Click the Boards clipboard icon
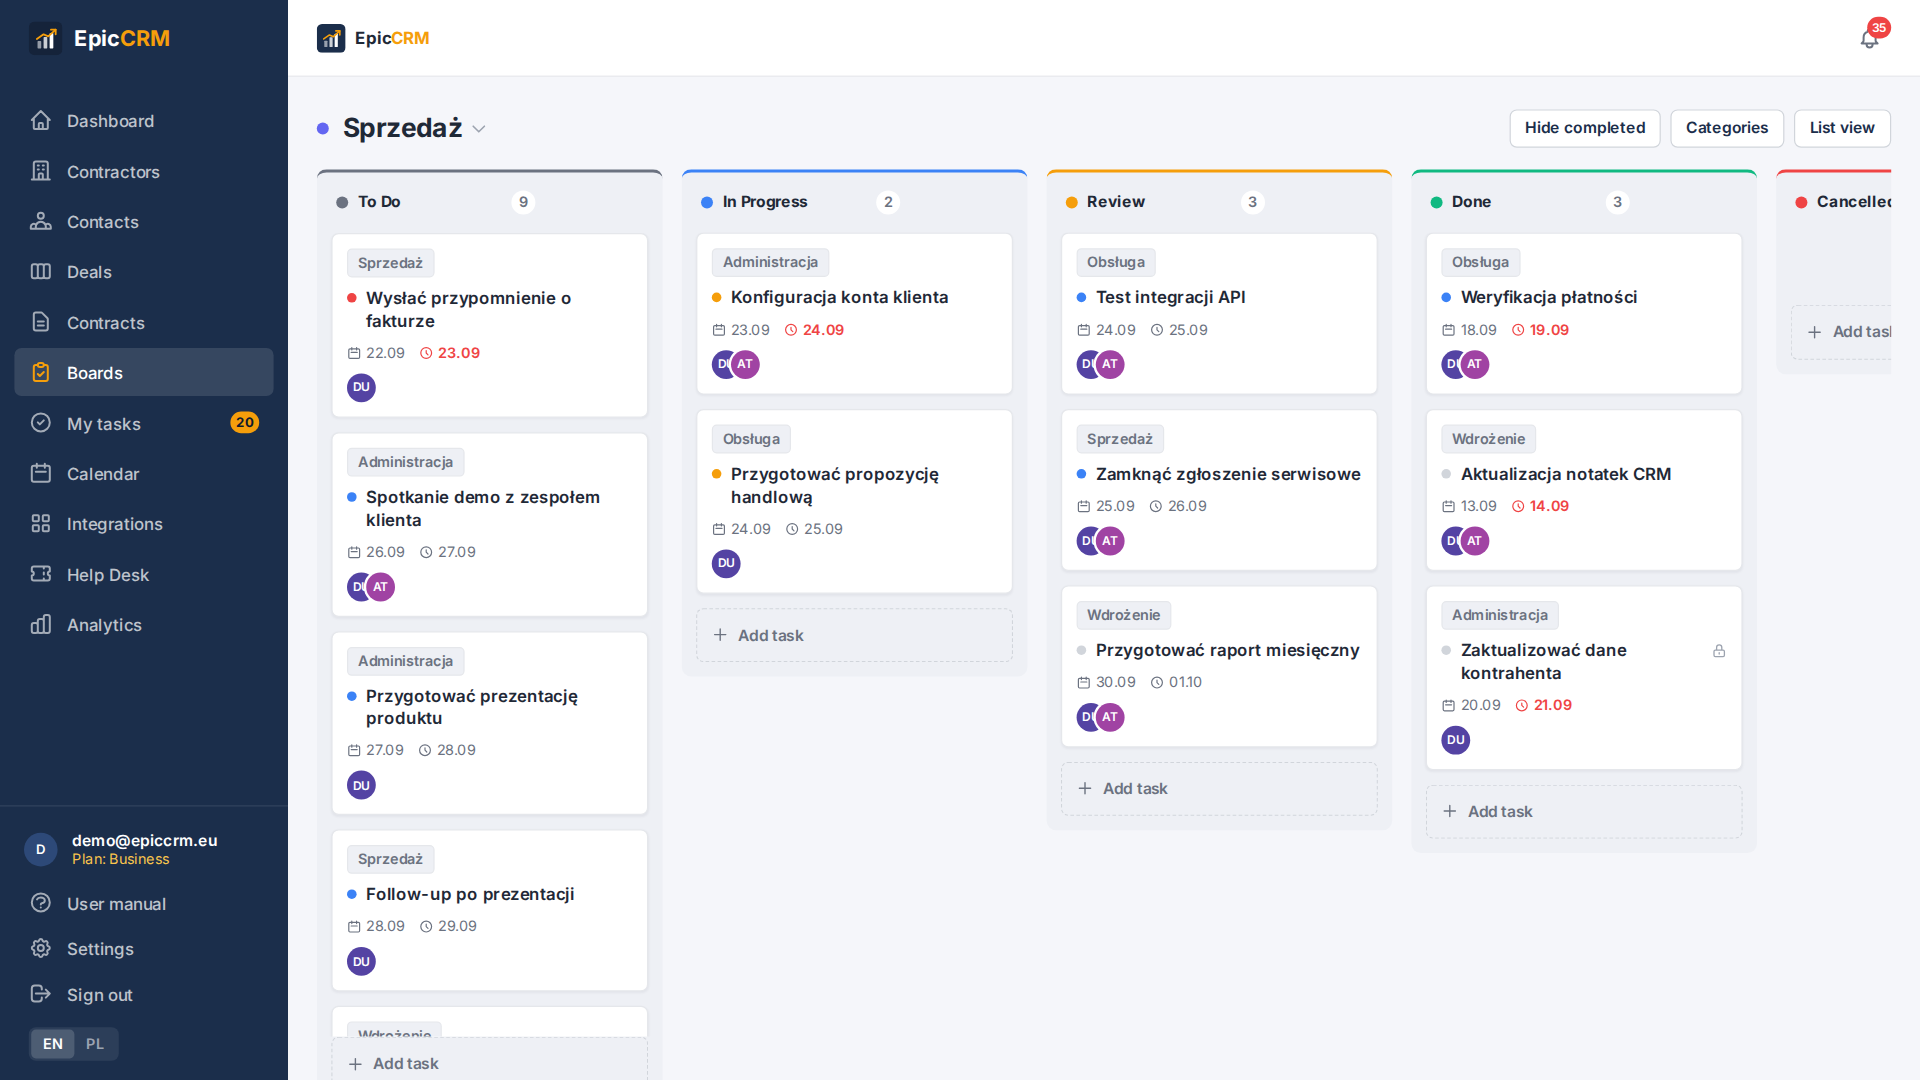Viewport: 1920px width, 1080px height. pos(41,372)
